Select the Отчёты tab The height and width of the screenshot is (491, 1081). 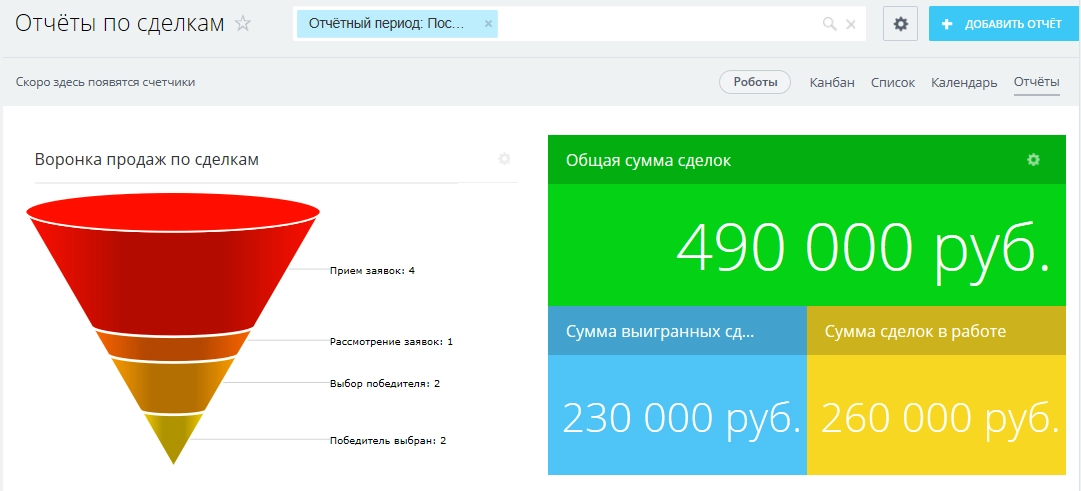[1036, 82]
